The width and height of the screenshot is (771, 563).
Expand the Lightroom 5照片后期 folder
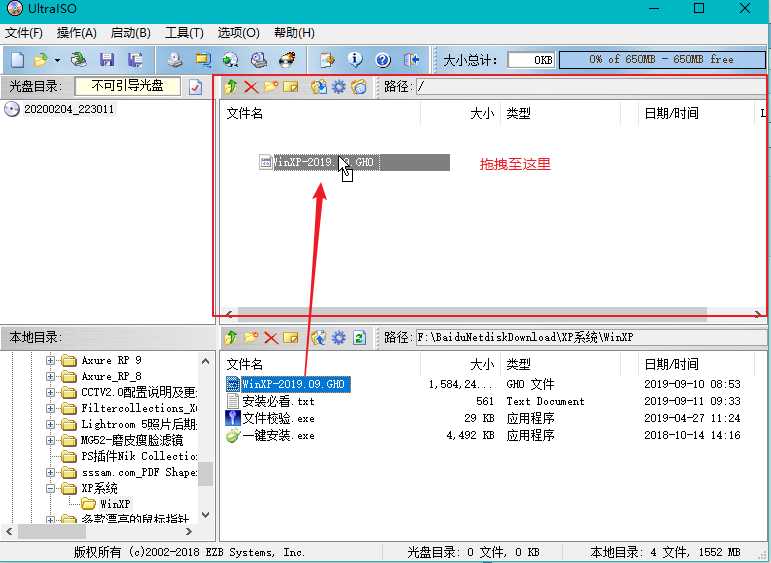(50, 424)
